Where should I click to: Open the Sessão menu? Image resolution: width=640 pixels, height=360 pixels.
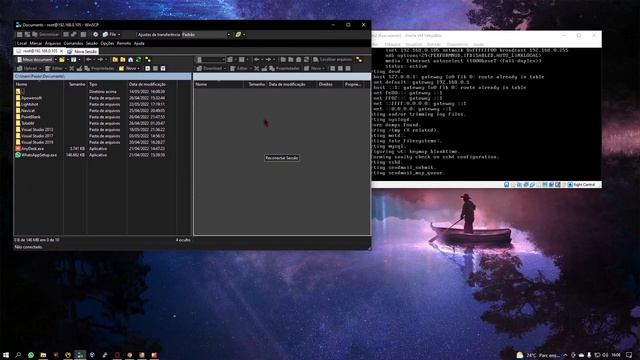[92, 43]
